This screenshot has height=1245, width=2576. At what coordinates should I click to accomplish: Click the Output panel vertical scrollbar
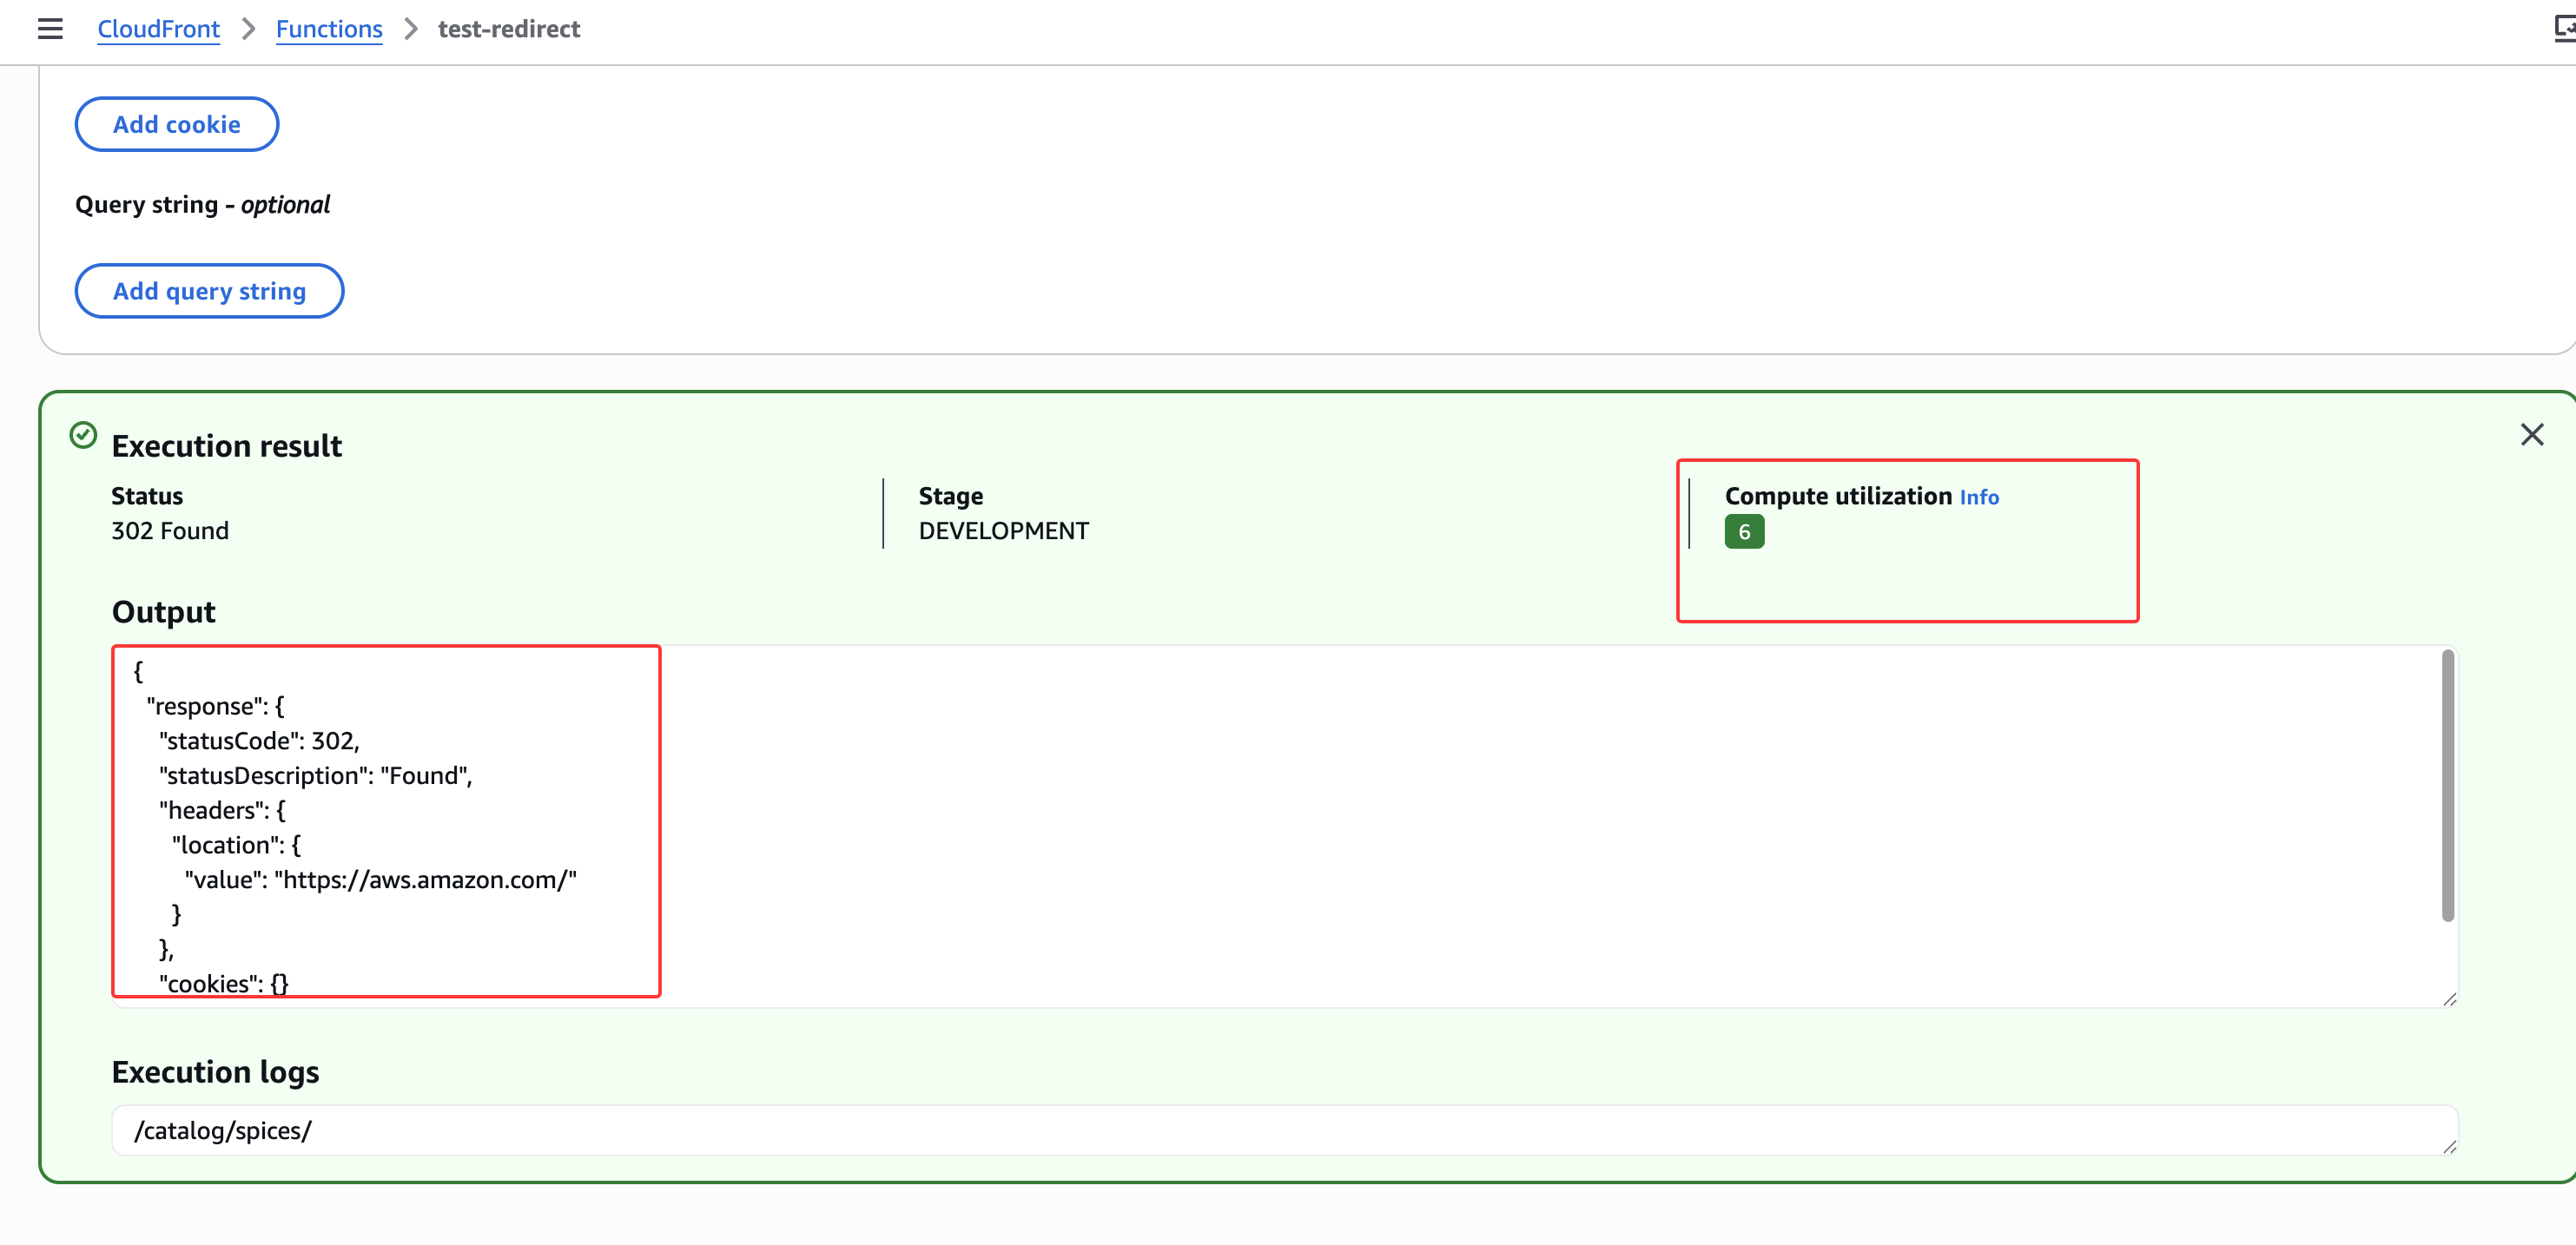point(2447,785)
